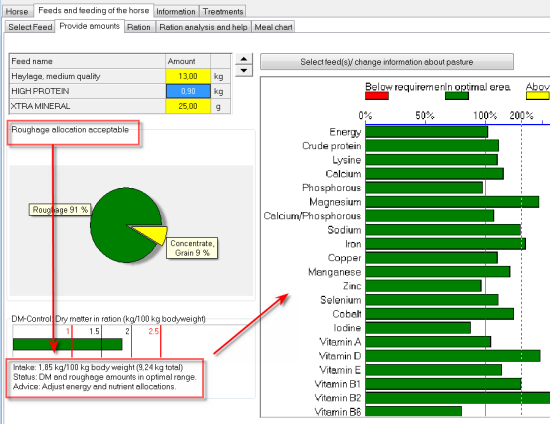
Task: Click the Vitamin D bar
Action: point(453,356)
